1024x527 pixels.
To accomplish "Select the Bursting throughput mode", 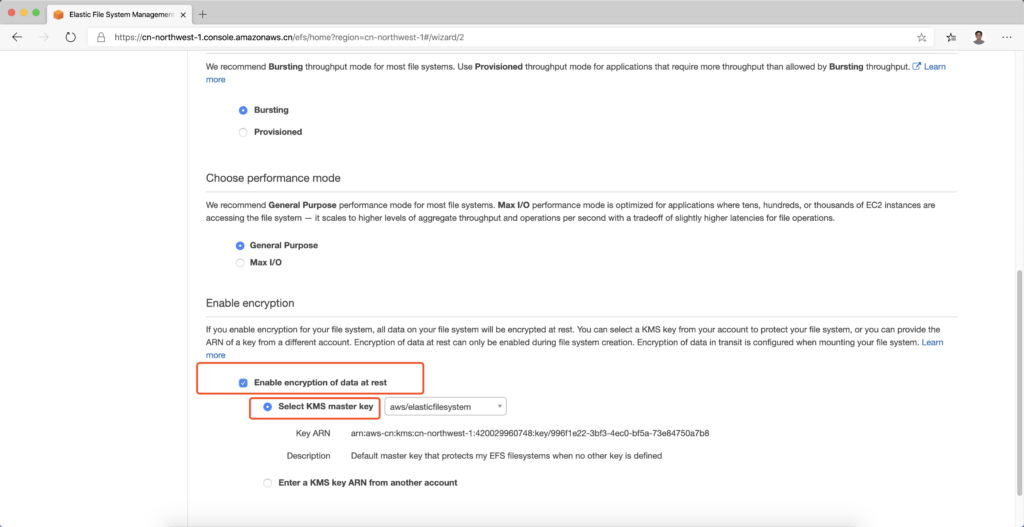I will click(x=243, y=110).
